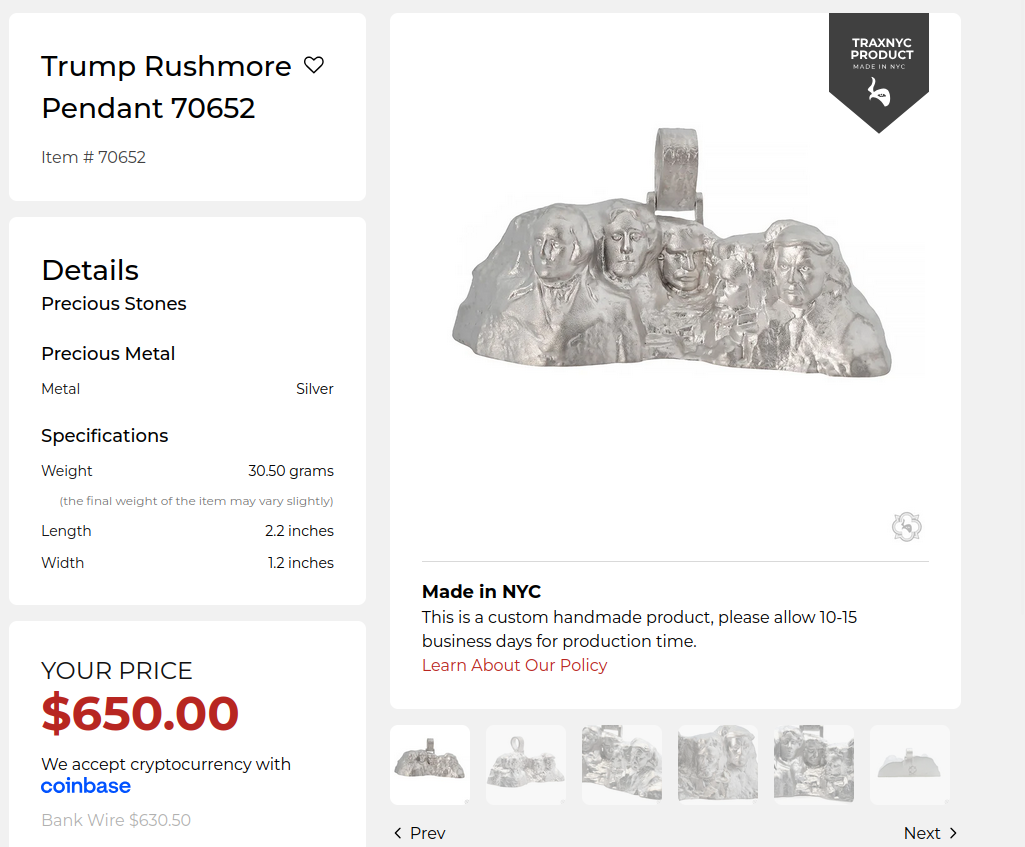The width and height of the screenshot is (1025, 847).
Task: Click the Specifications heading
Action: 105,436
